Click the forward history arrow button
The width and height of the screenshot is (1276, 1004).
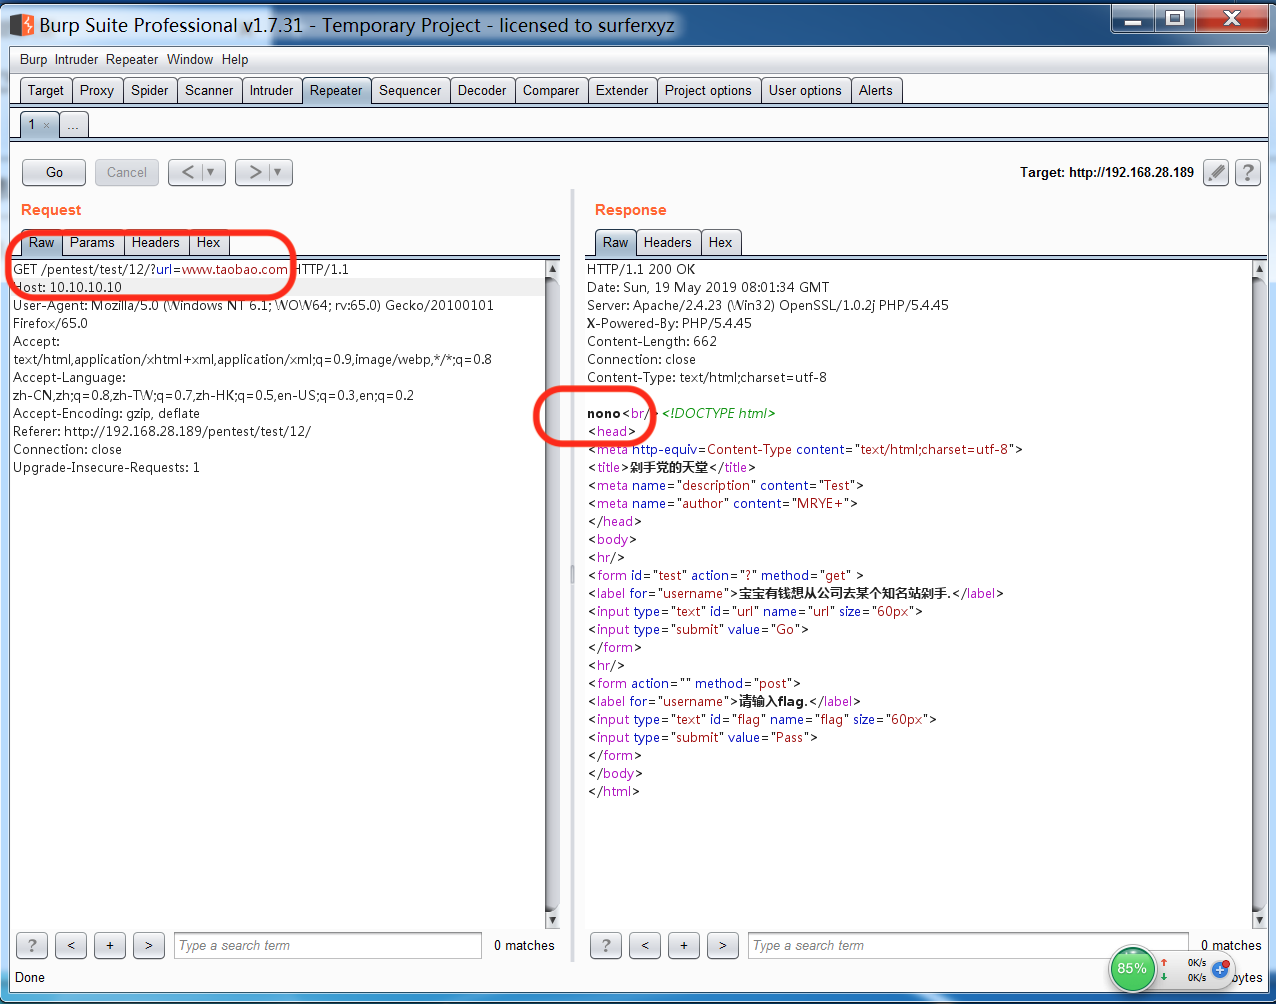(x=254, y=172)
